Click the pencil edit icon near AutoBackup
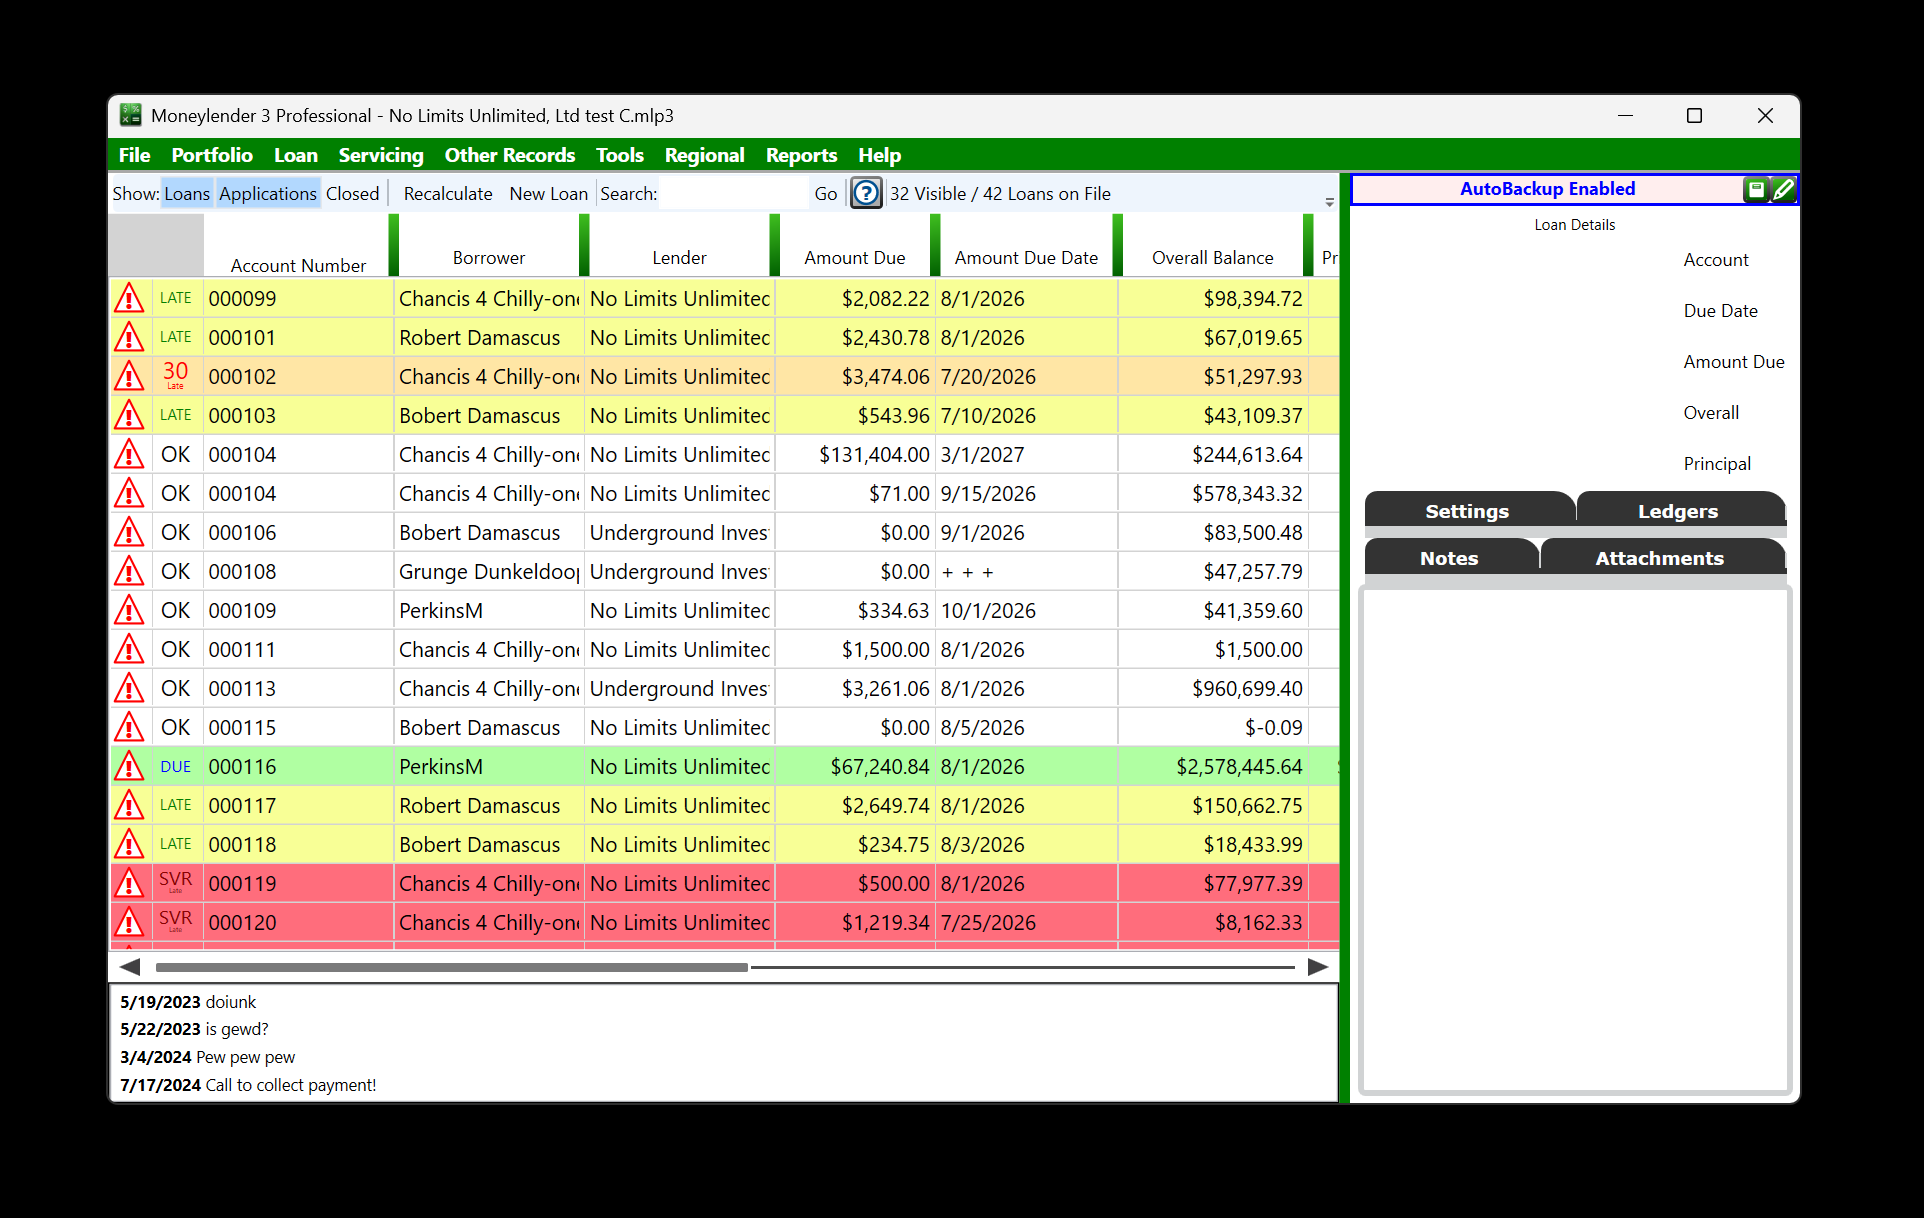Image resolution: width=1924 pixels, height=1218 pixels. [x=1783, y=189]
